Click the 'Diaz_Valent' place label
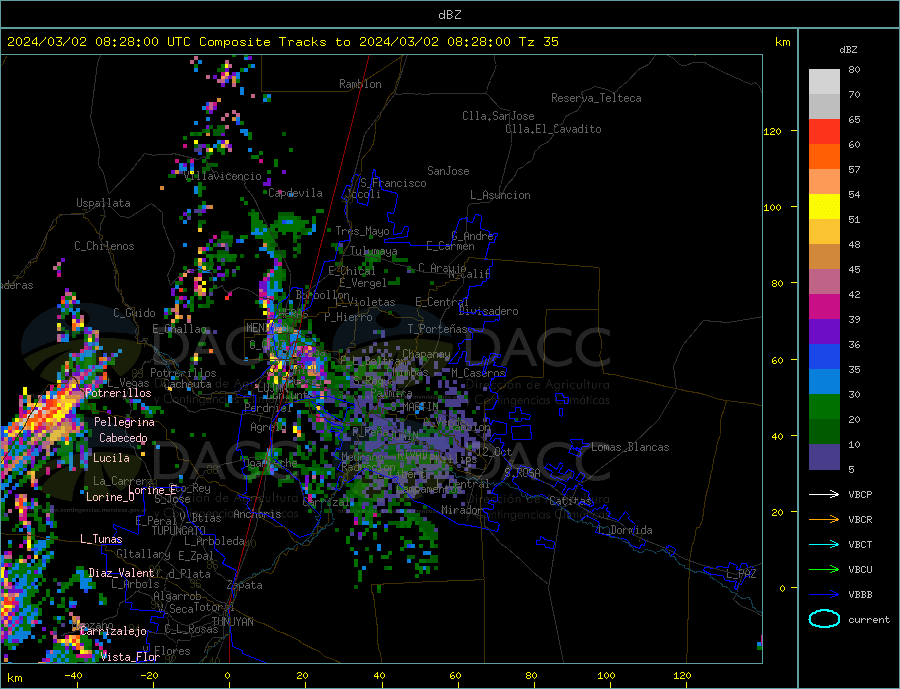This screenshot has width=900, height=689. (121, 573)
